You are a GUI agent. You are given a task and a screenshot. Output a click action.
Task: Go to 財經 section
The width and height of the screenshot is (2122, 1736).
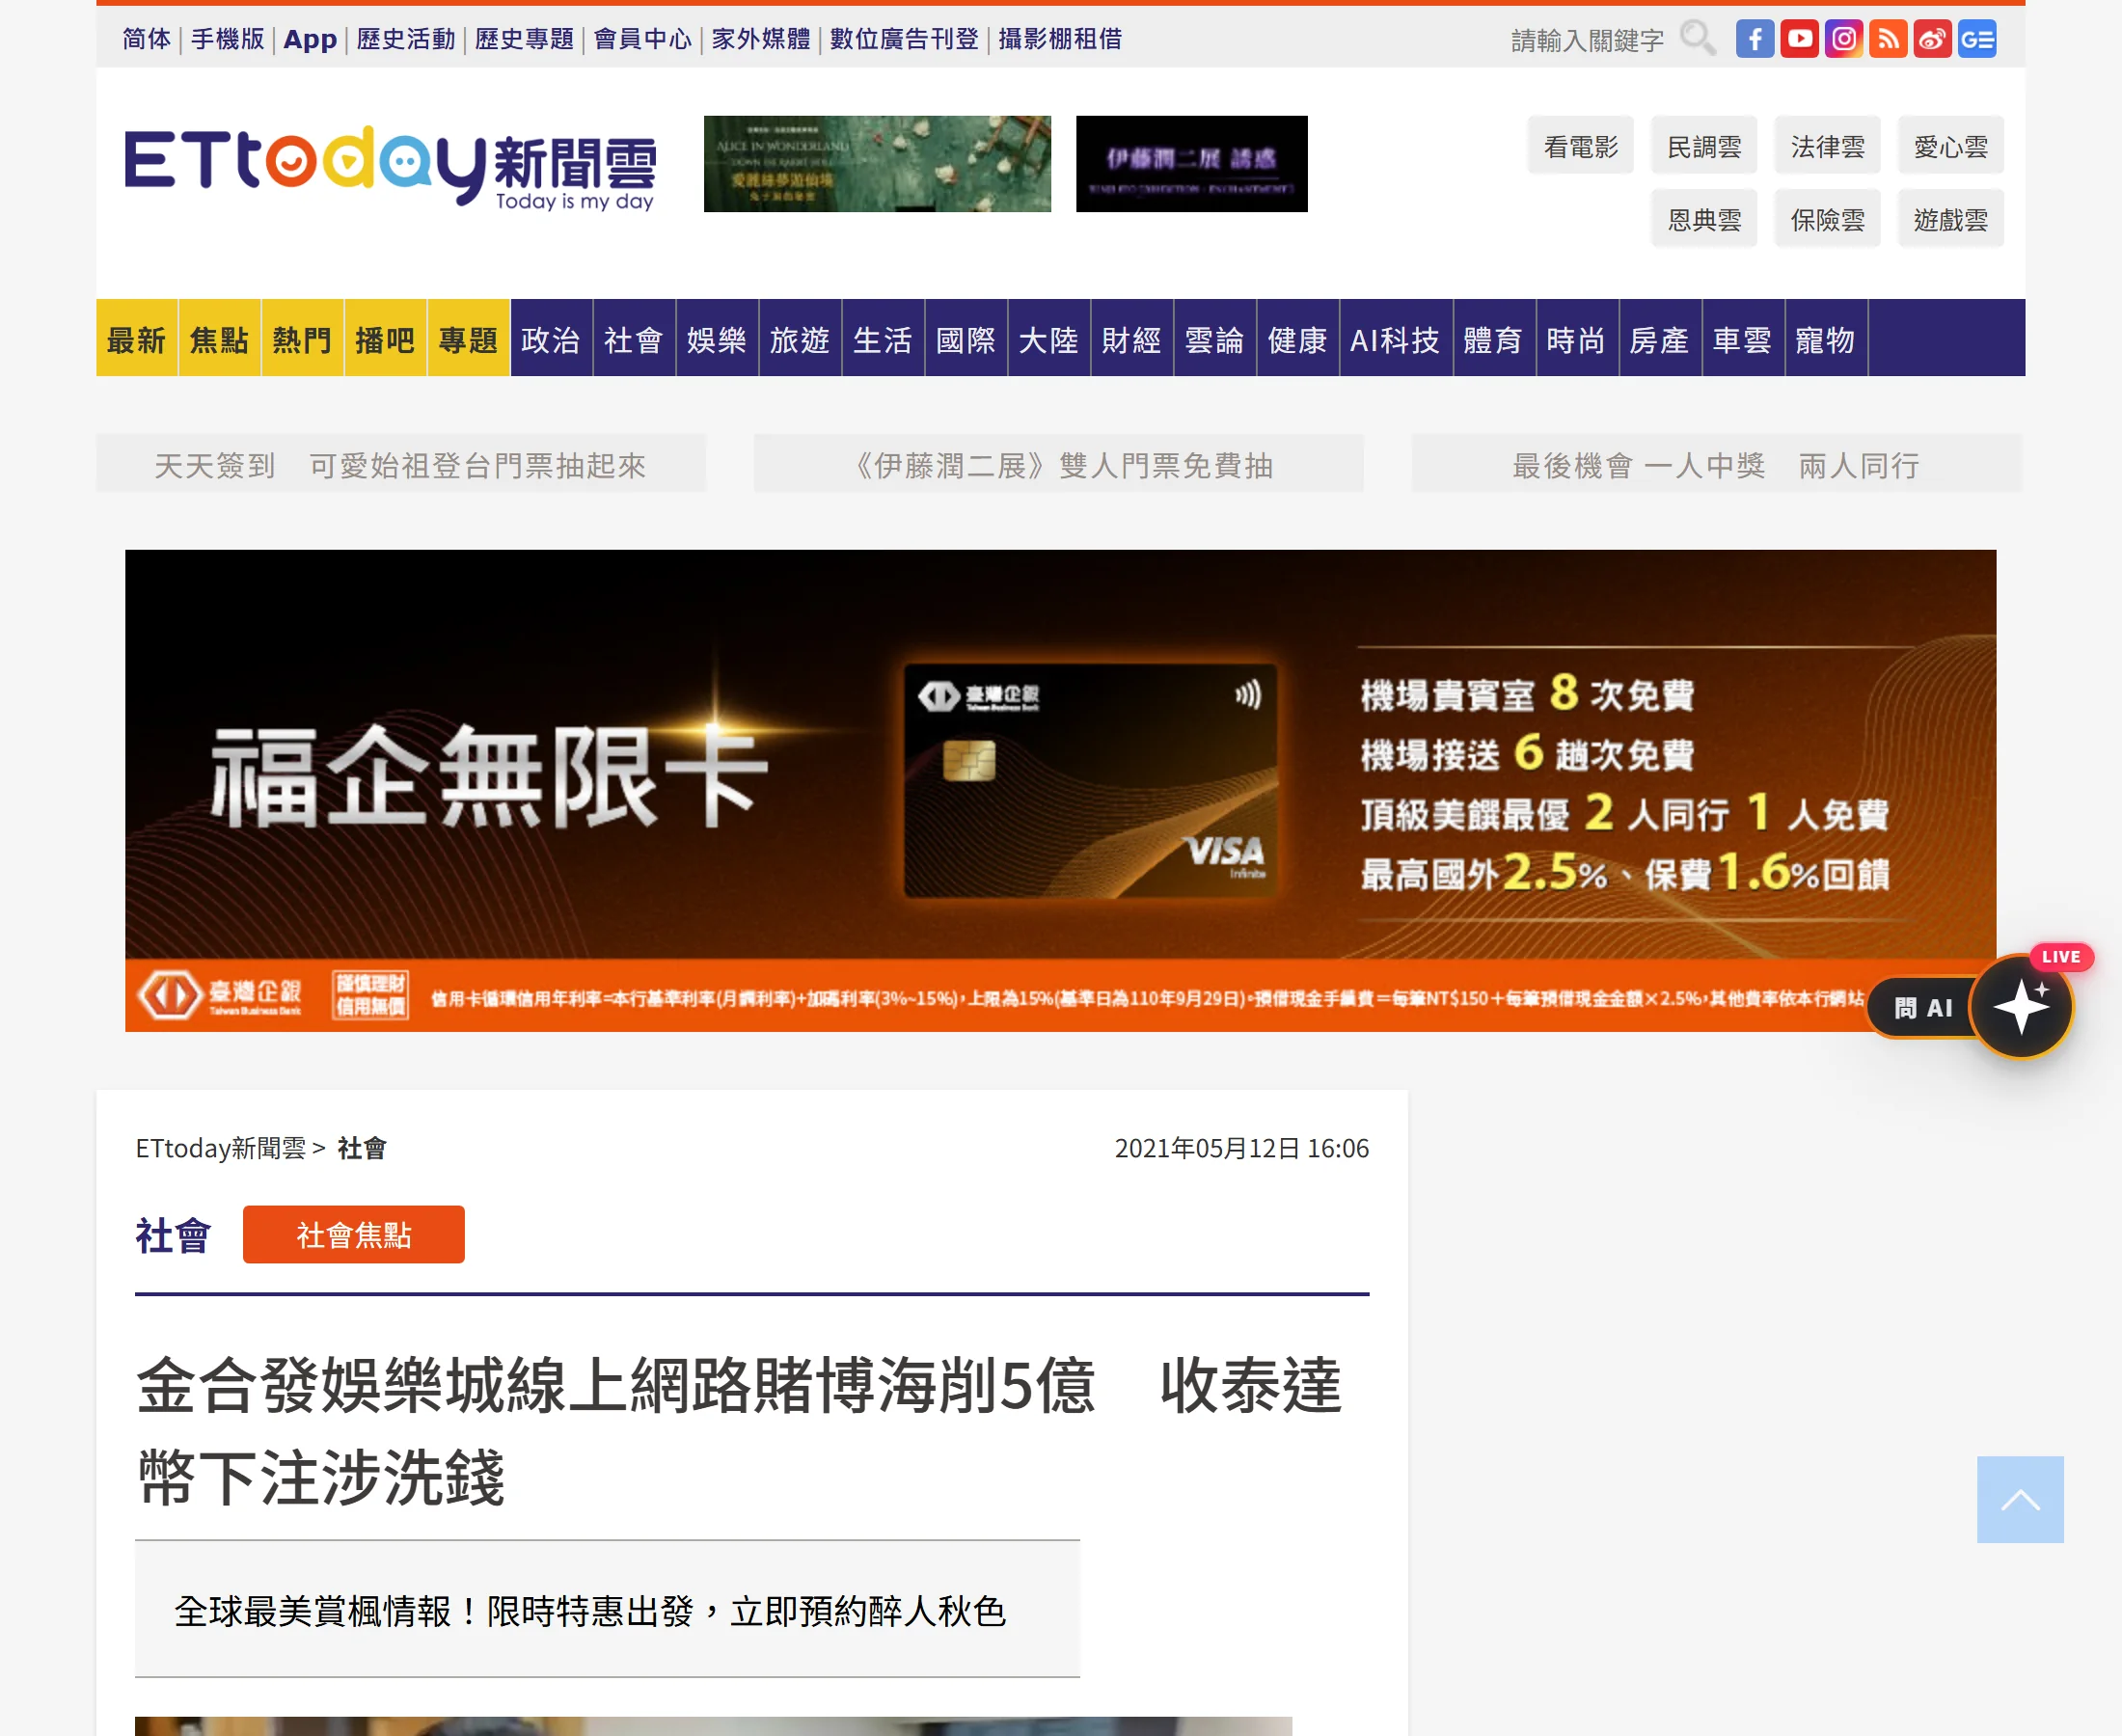click(1132, 339)
